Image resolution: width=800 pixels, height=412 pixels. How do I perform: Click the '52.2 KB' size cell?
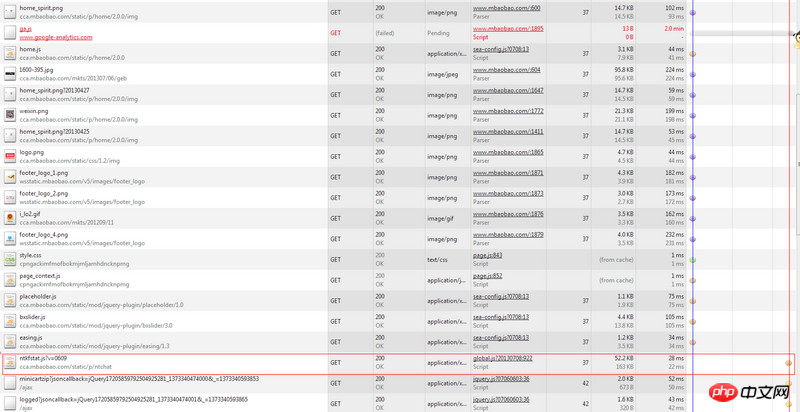coord(624,358)
